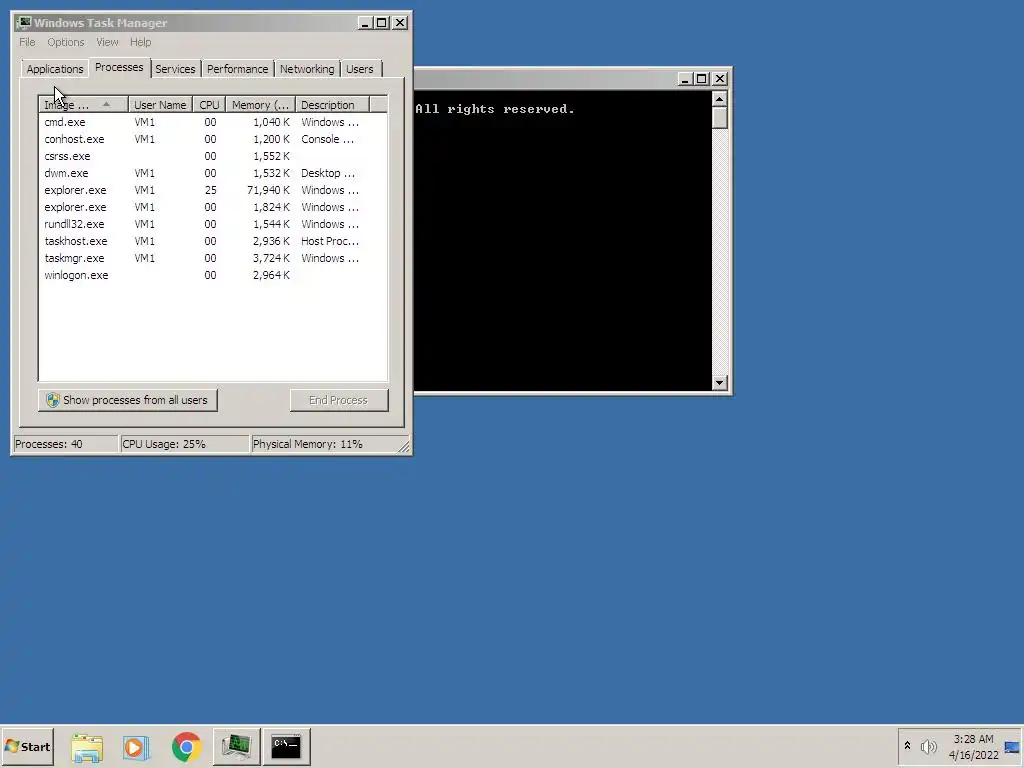Sort by the User Name column header
Screen dimensions: 1024x768
click(160, 104)
